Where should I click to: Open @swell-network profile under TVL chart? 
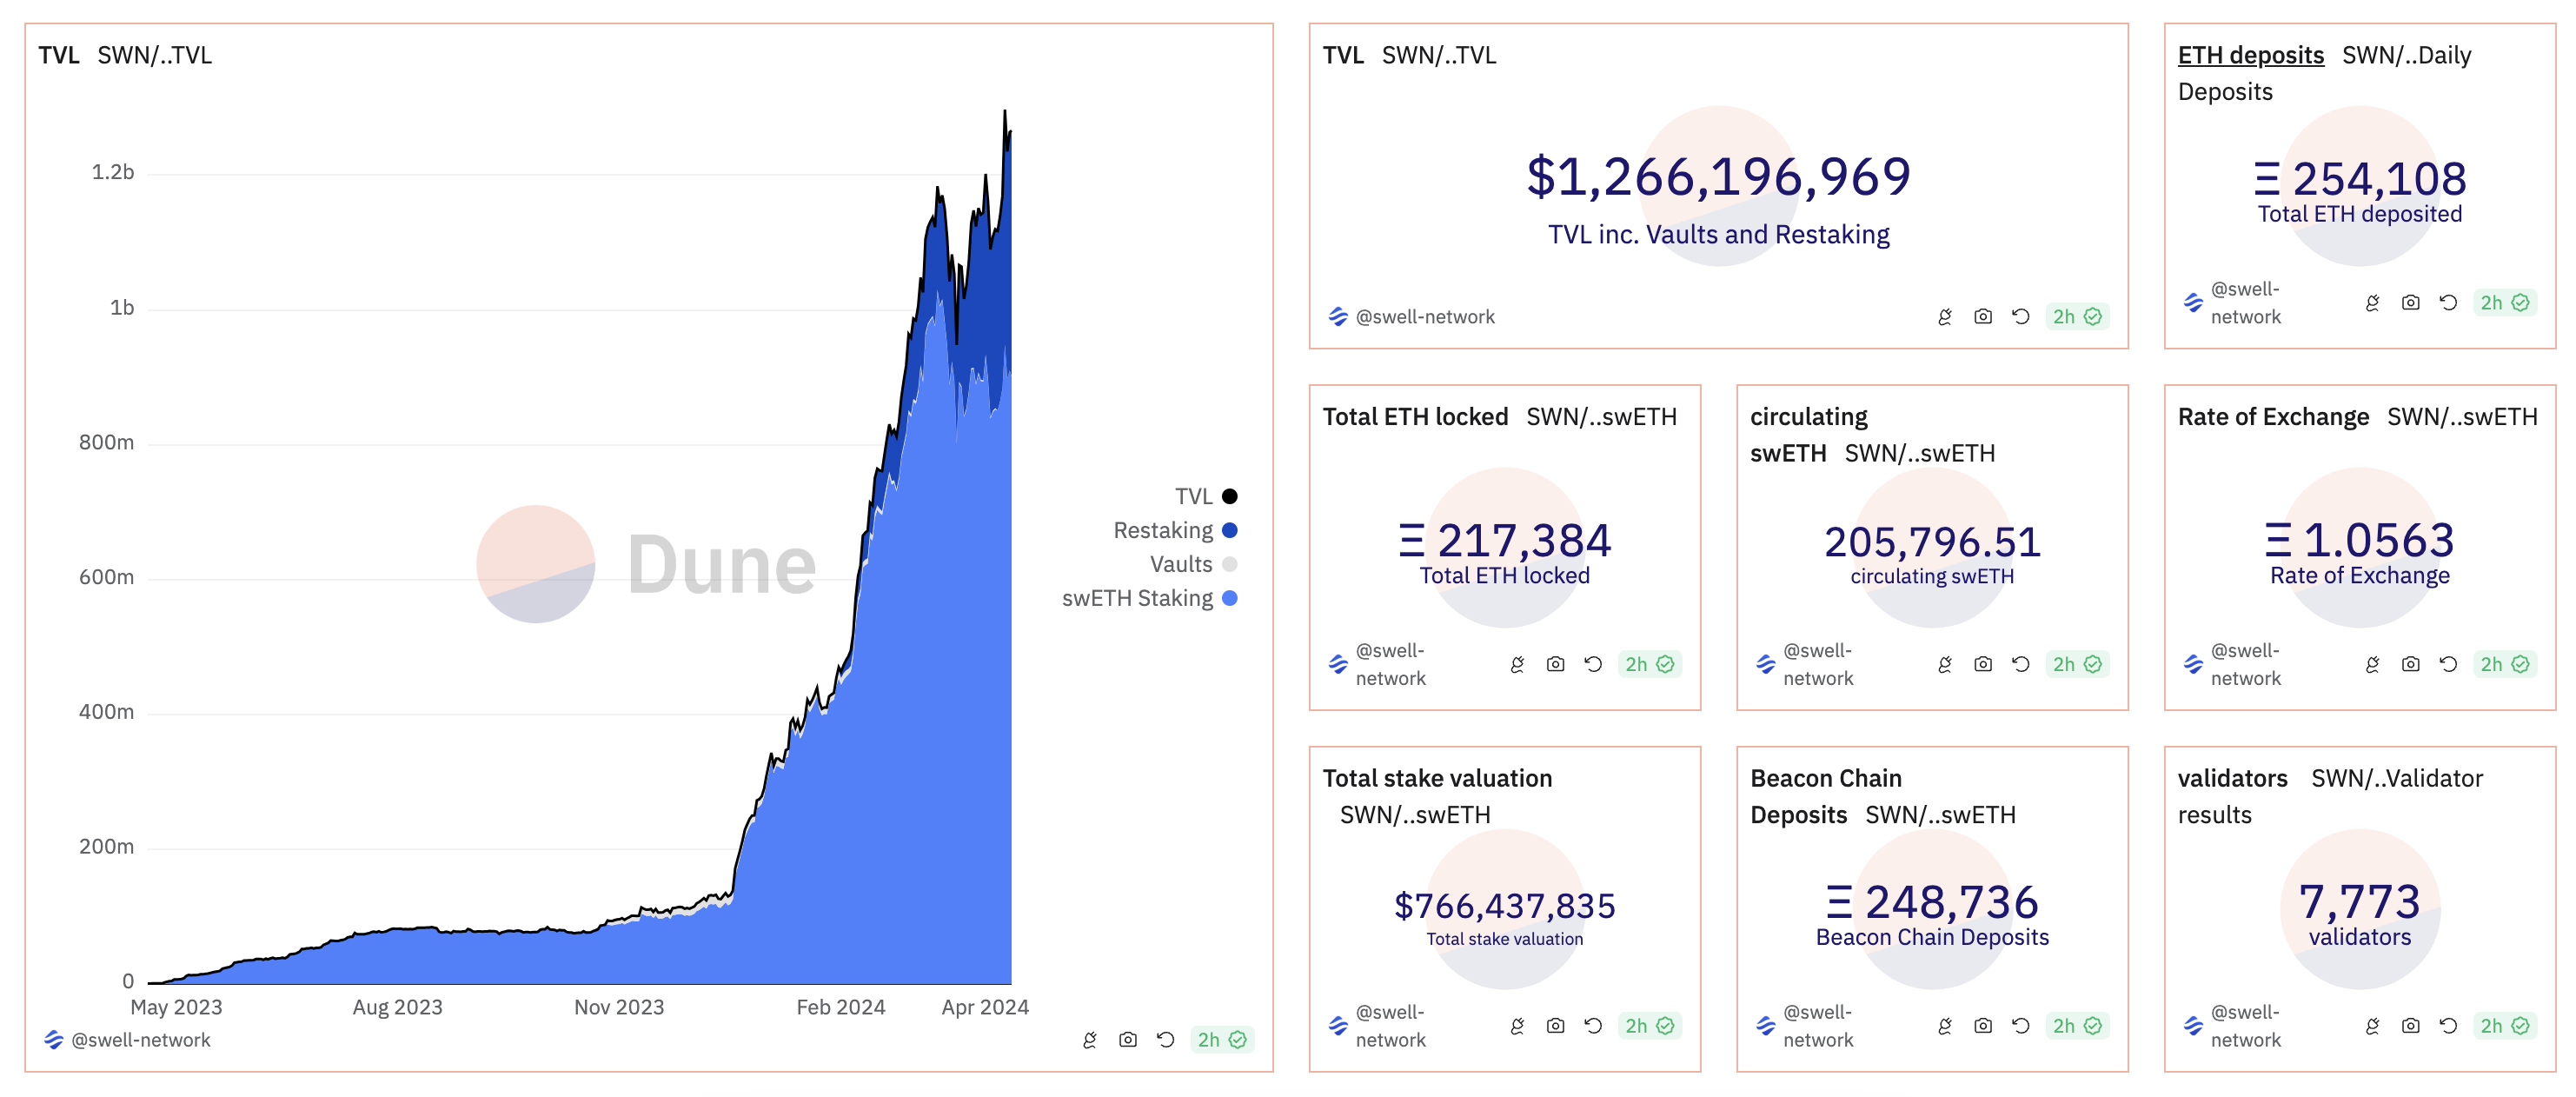click(x=140, y=1040)
